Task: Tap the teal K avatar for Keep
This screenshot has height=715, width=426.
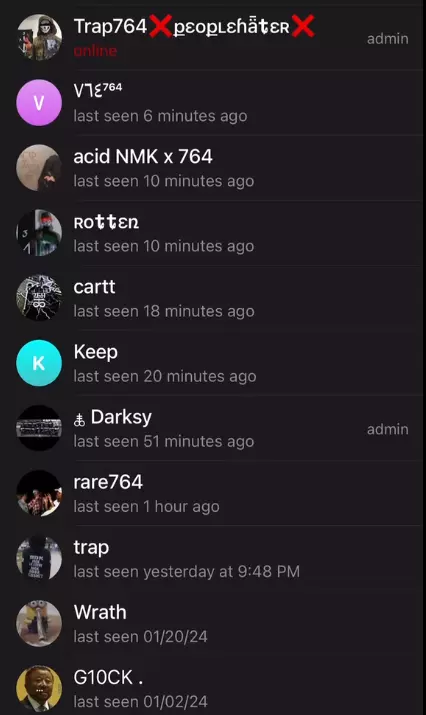Action: click(x=39, y=363)
